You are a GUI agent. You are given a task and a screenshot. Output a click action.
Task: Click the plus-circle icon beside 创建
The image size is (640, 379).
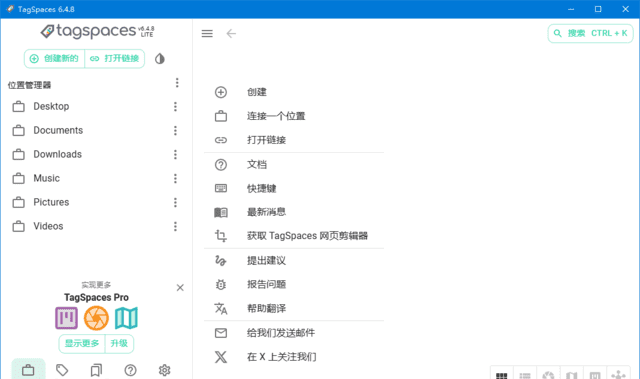pyautogui.click(x=221, y=92)
